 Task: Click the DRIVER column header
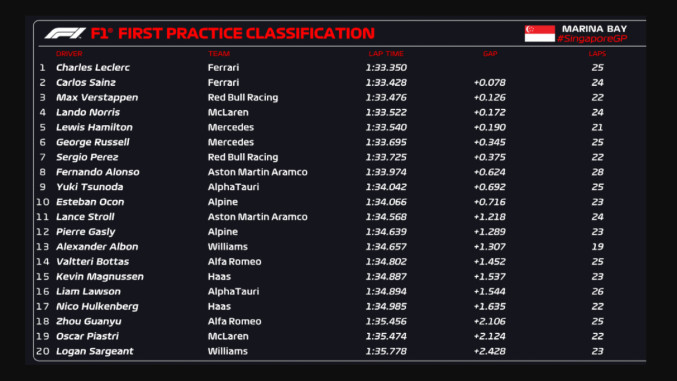69,54
